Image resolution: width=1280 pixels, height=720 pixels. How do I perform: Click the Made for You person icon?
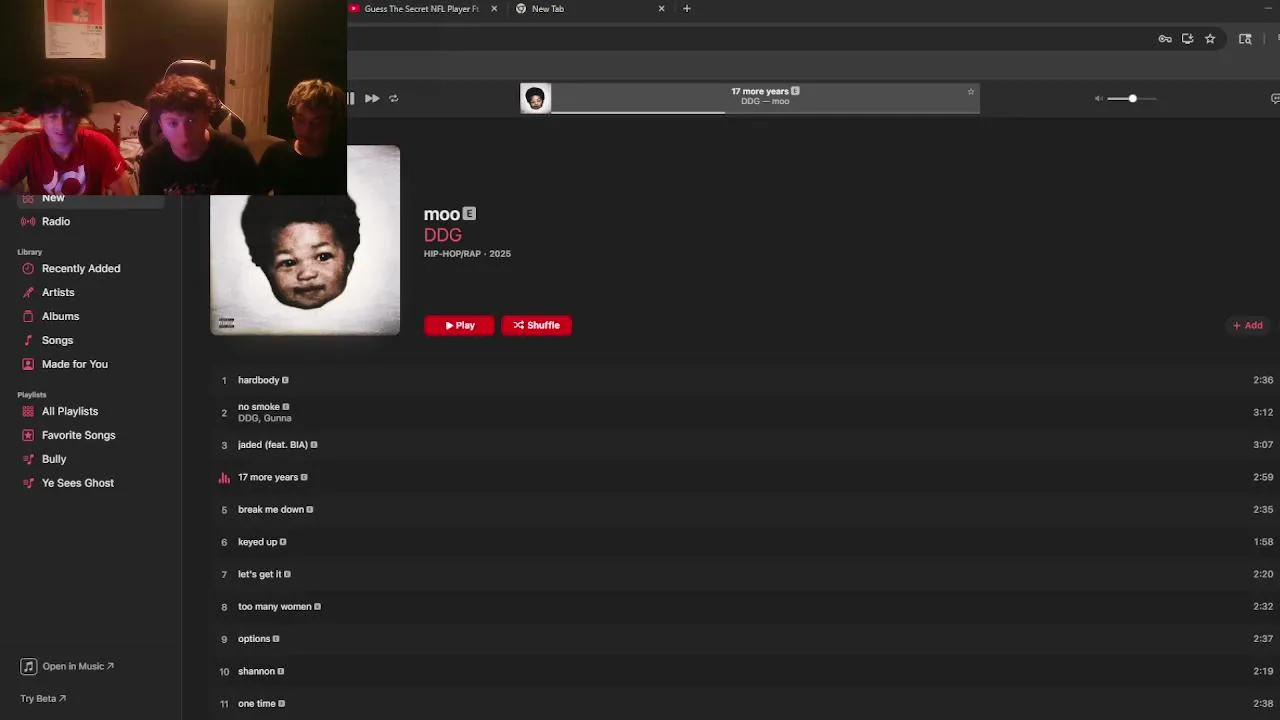(x=28, y=364)
